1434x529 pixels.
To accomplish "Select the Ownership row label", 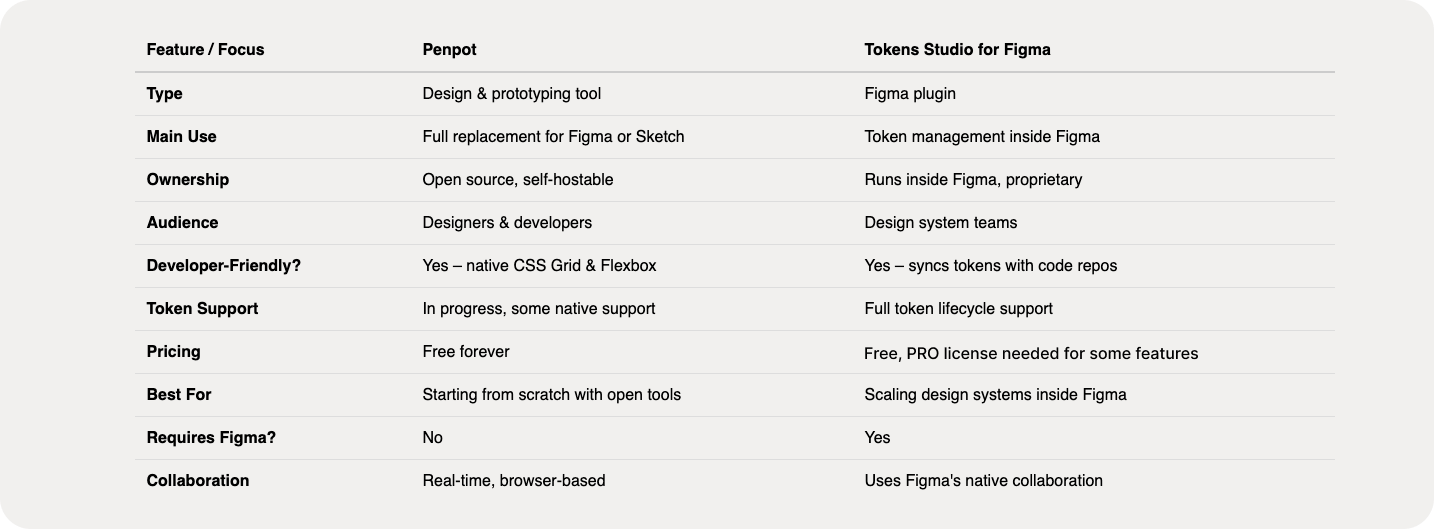I will tap(187, 180).
